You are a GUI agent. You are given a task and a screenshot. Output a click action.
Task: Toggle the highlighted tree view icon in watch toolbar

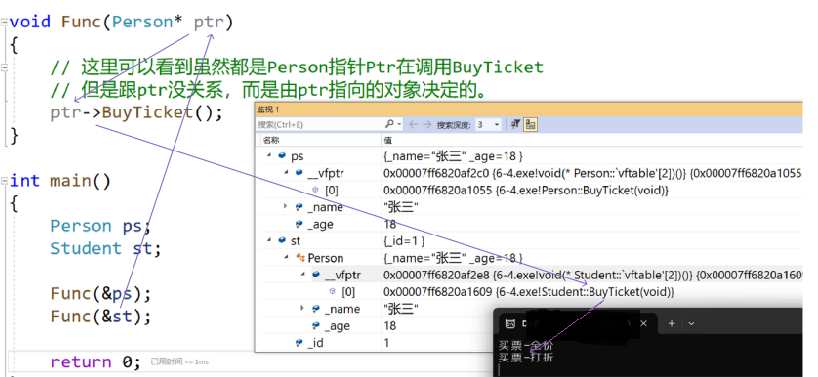coord(531,125)
